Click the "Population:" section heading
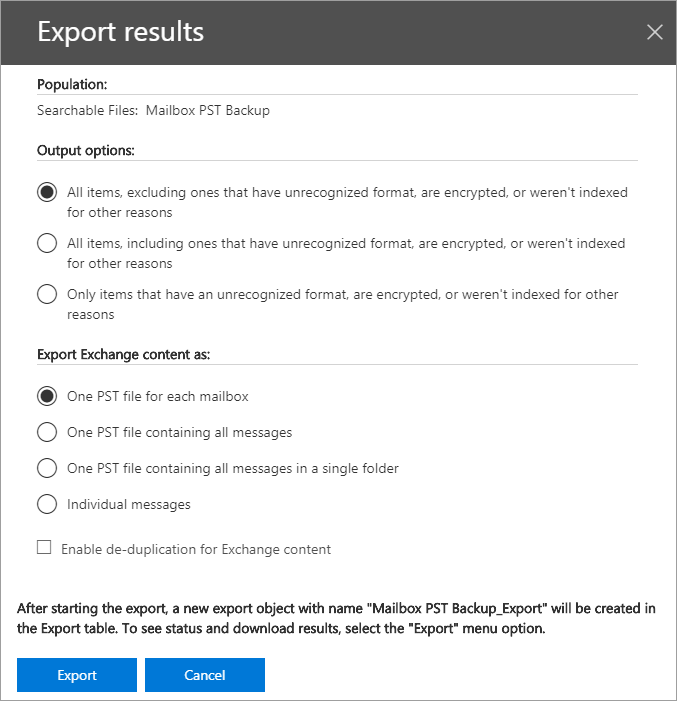677x701 pixels. (x=72, y=85)
